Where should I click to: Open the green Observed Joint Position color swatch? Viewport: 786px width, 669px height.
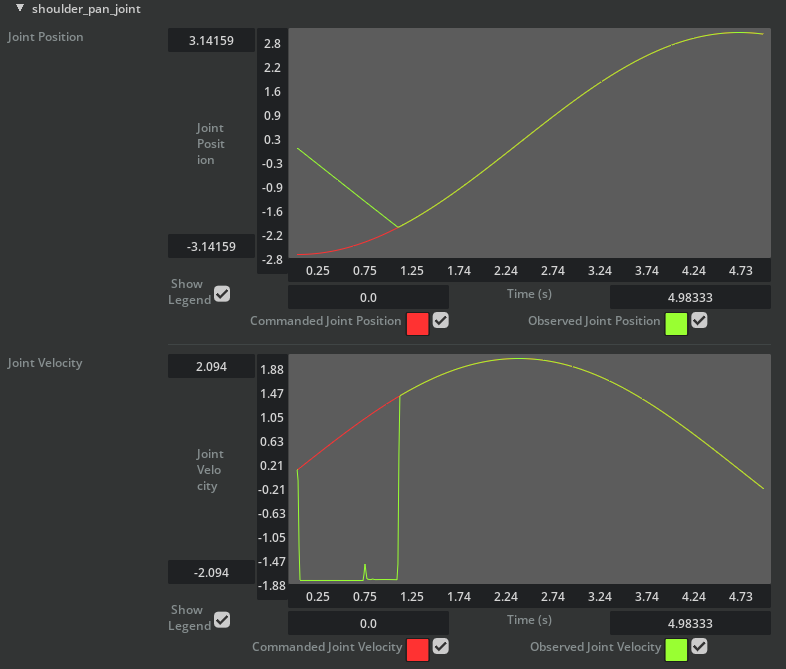(676, 324)
